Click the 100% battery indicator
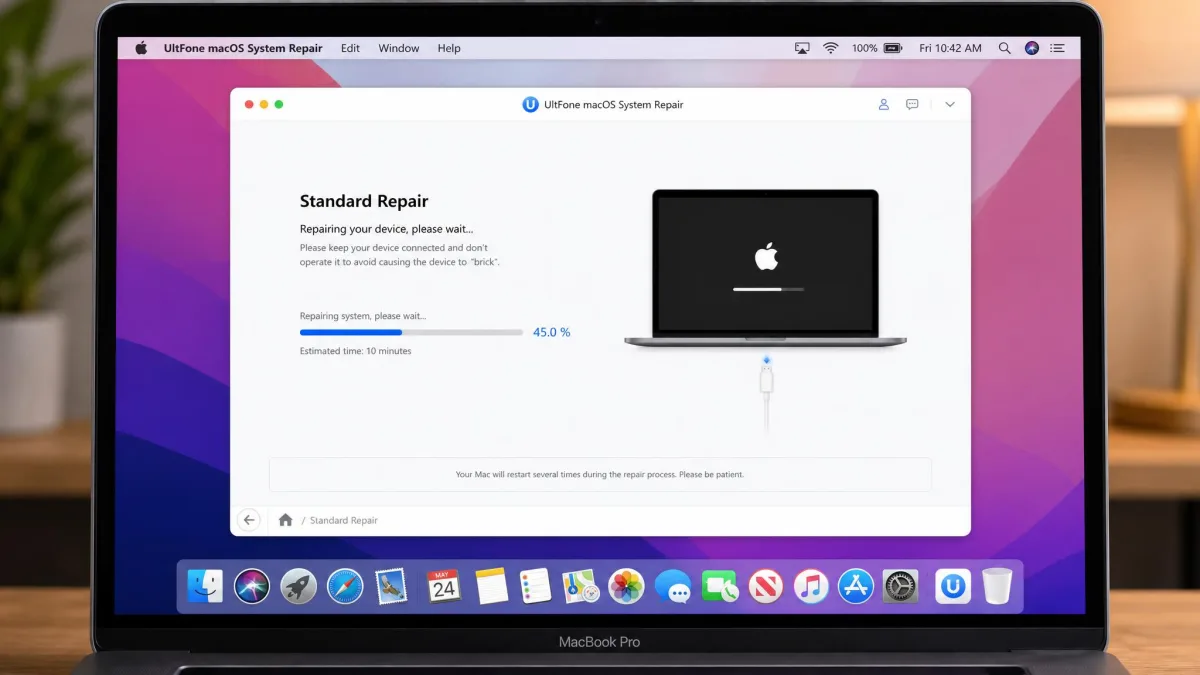The height and width of the screenshot is (675, 1200). coord(879,48)
